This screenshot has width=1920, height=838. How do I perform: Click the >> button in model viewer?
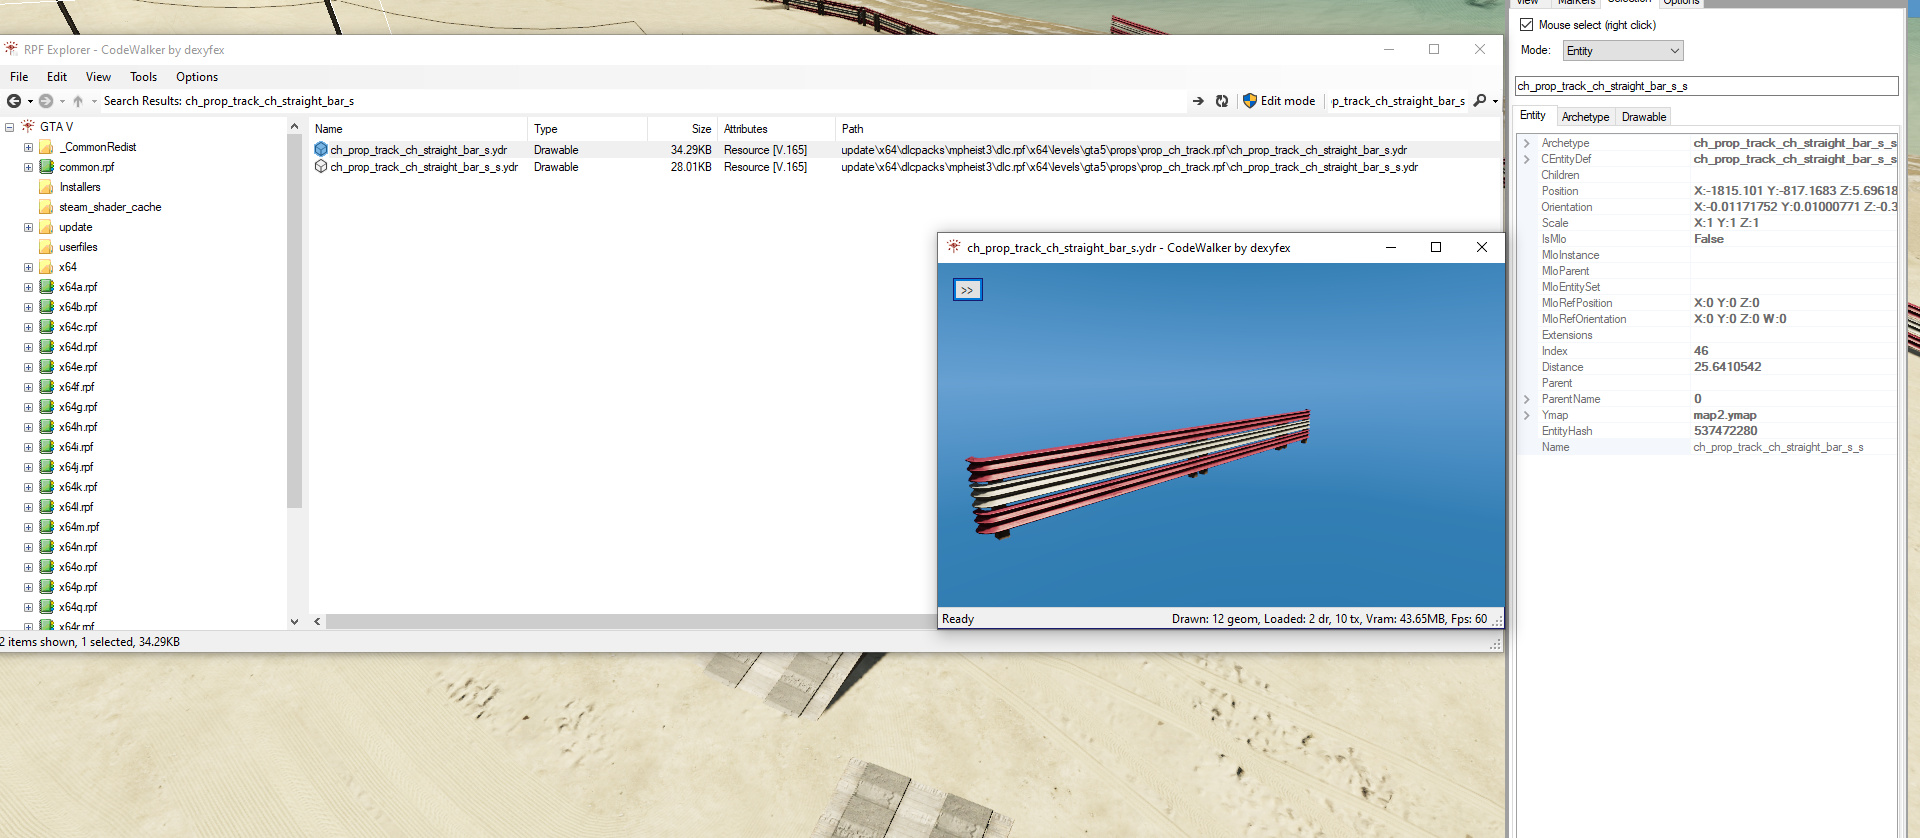[x=967, y=290]
